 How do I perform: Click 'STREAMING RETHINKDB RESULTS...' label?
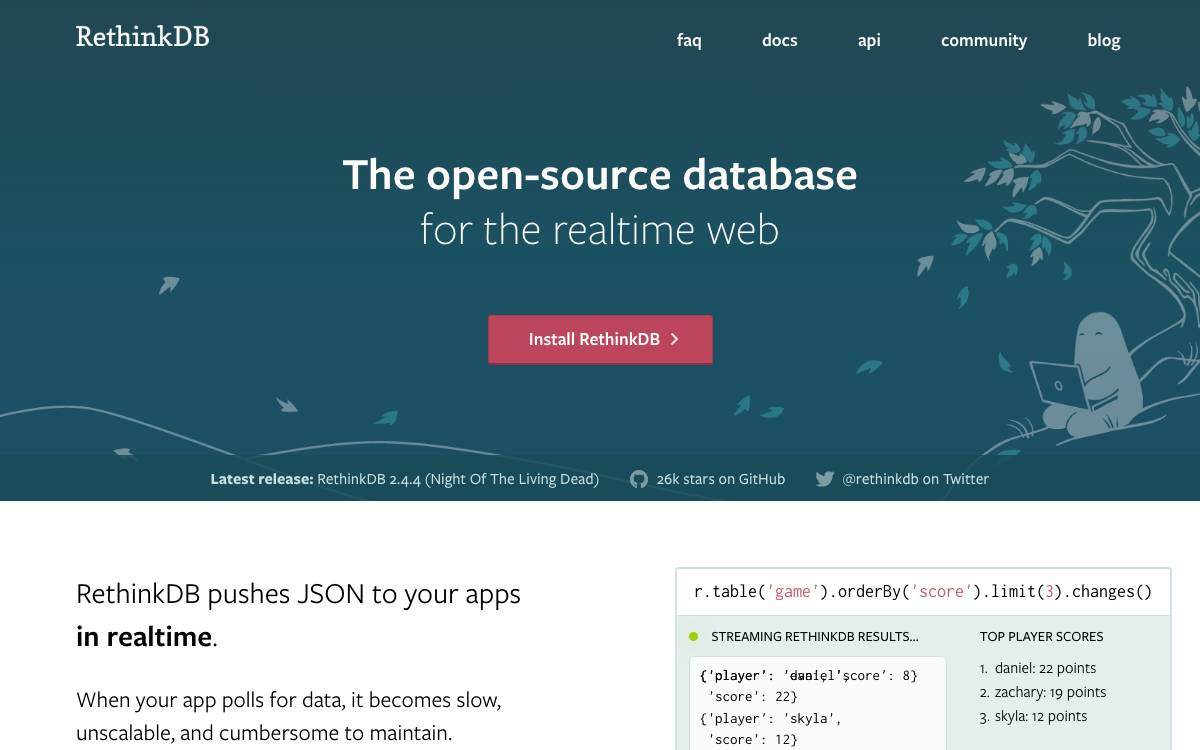click(x=815, y=636)
